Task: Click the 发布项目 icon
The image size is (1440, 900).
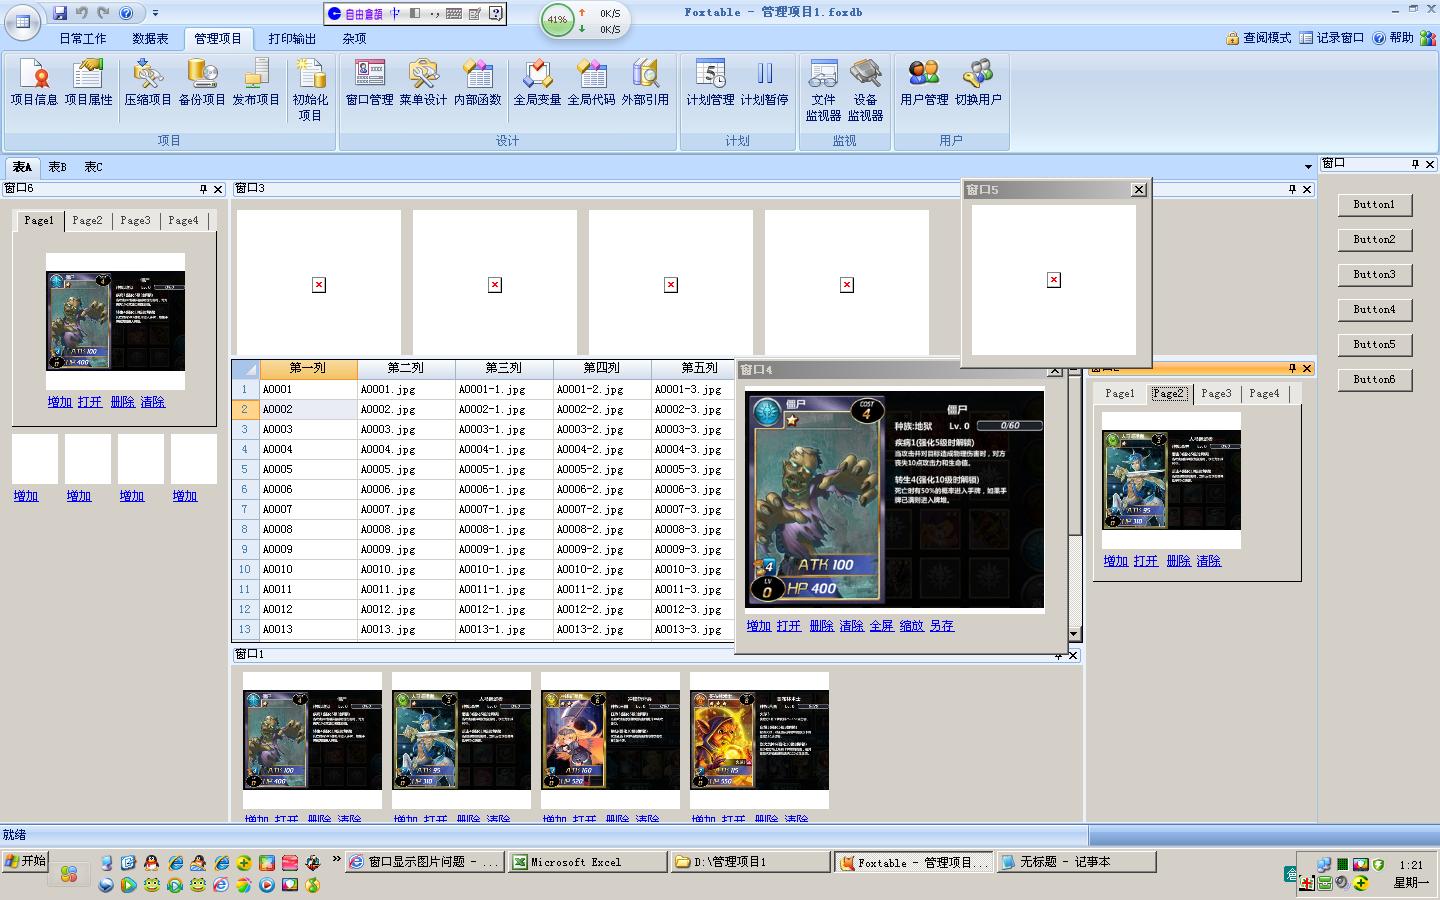Action: click(x=256, y=83)
